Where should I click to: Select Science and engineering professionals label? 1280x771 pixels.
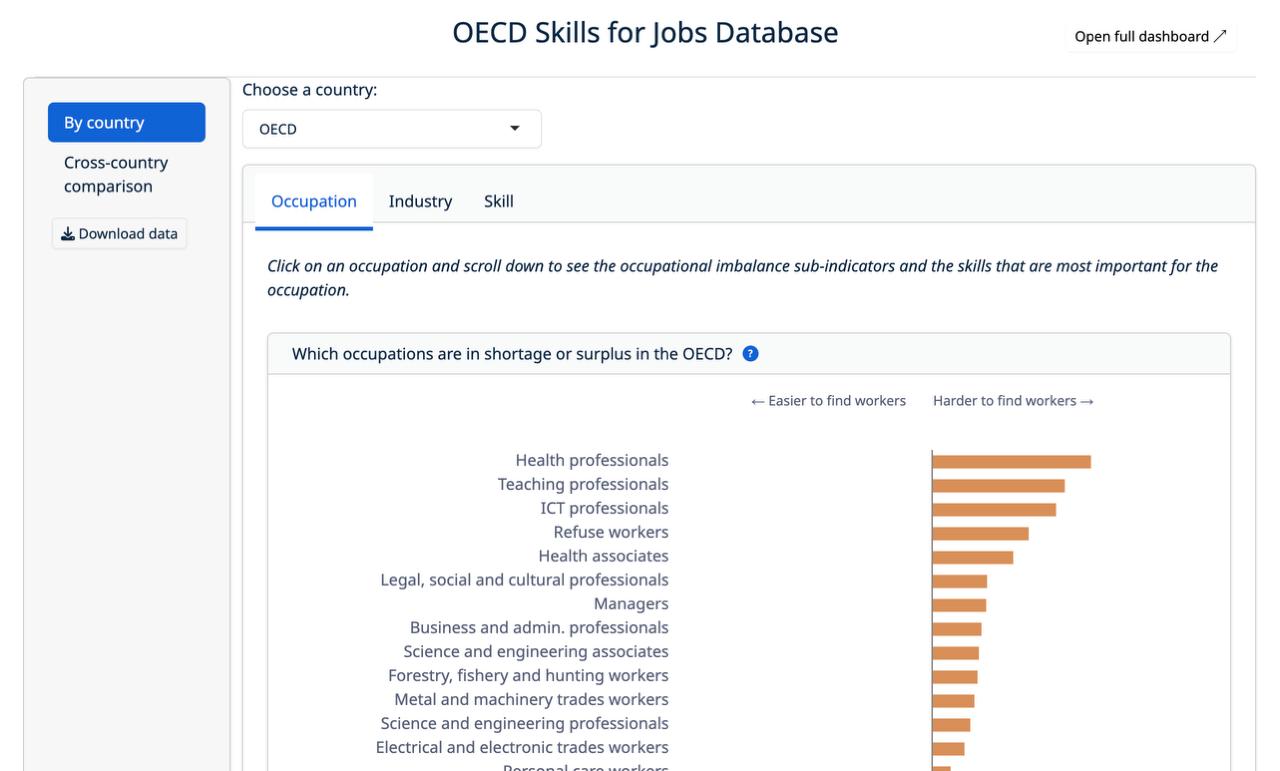pos(524,724)
